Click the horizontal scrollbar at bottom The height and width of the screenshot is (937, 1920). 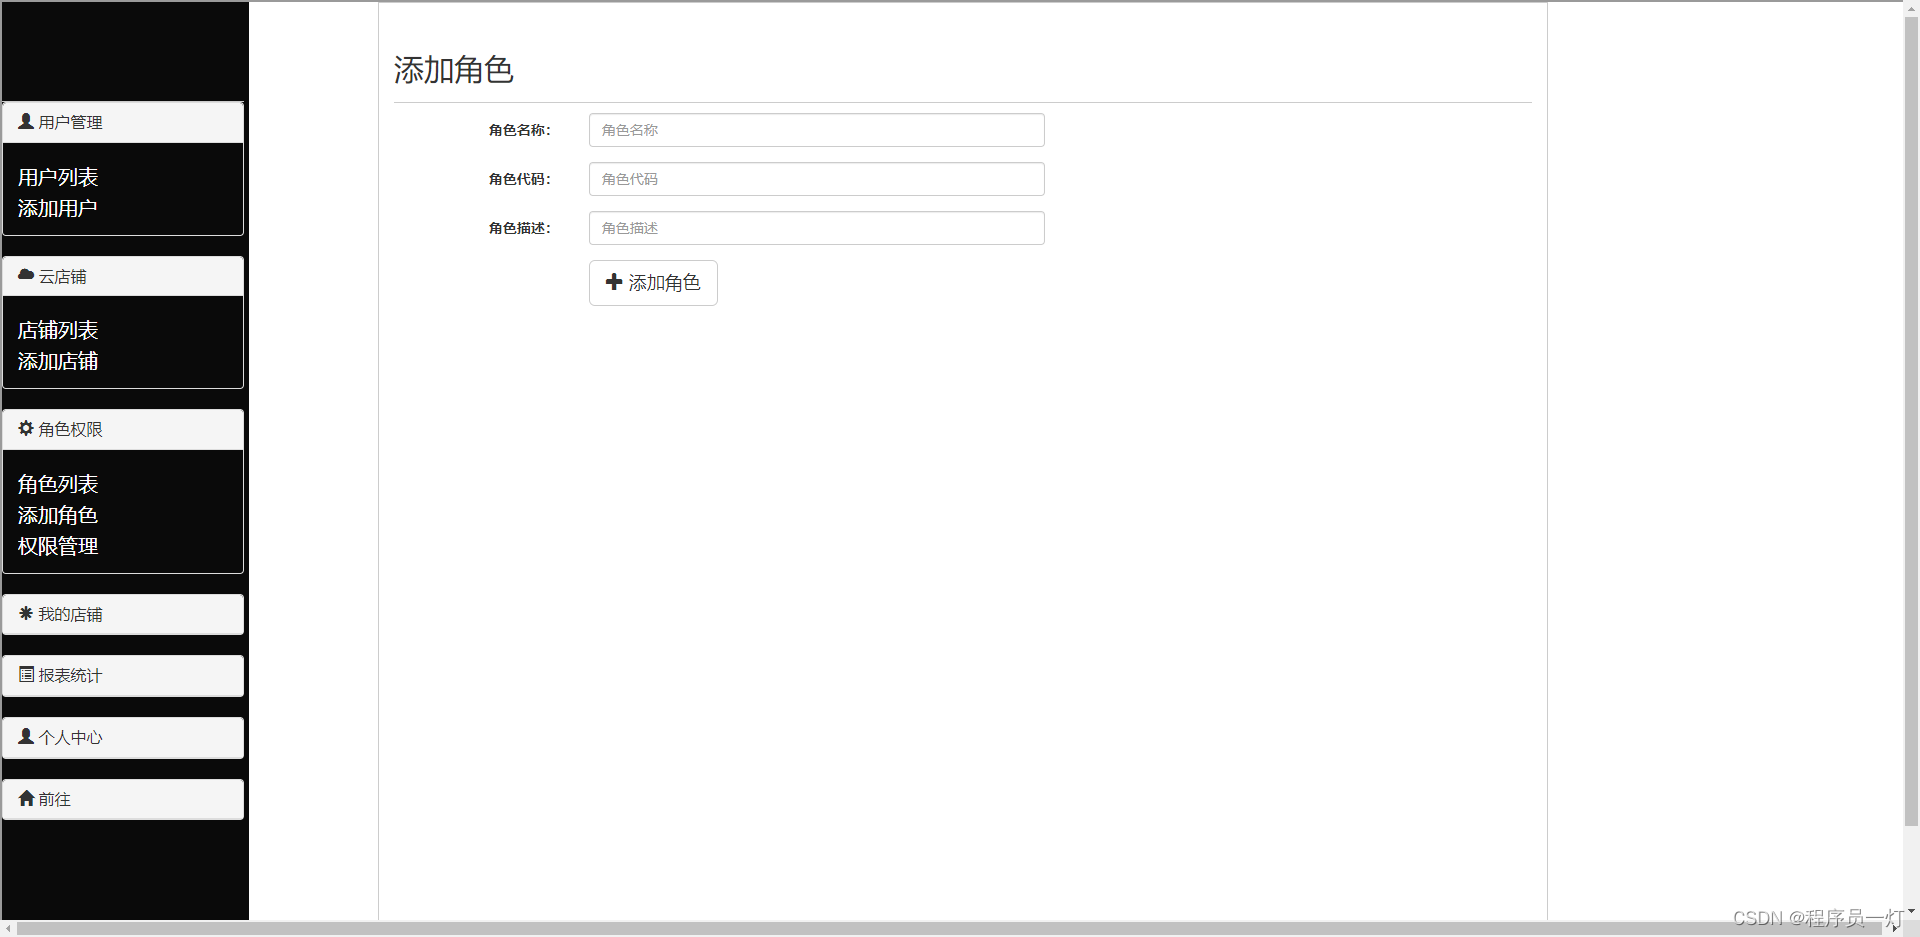(x=950, y=929)
